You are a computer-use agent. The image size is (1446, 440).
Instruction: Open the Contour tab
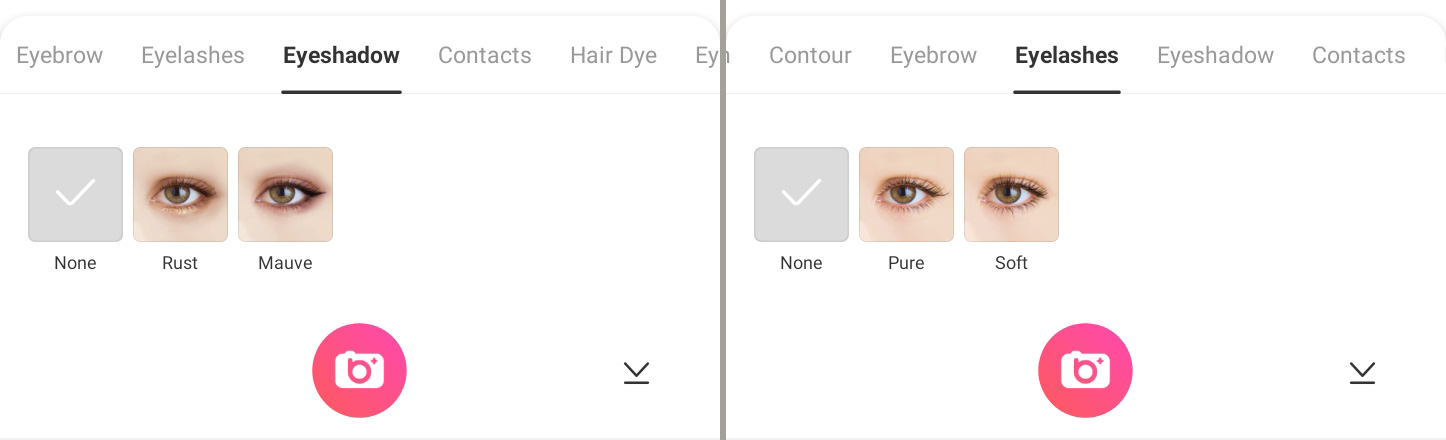[810, 56]
